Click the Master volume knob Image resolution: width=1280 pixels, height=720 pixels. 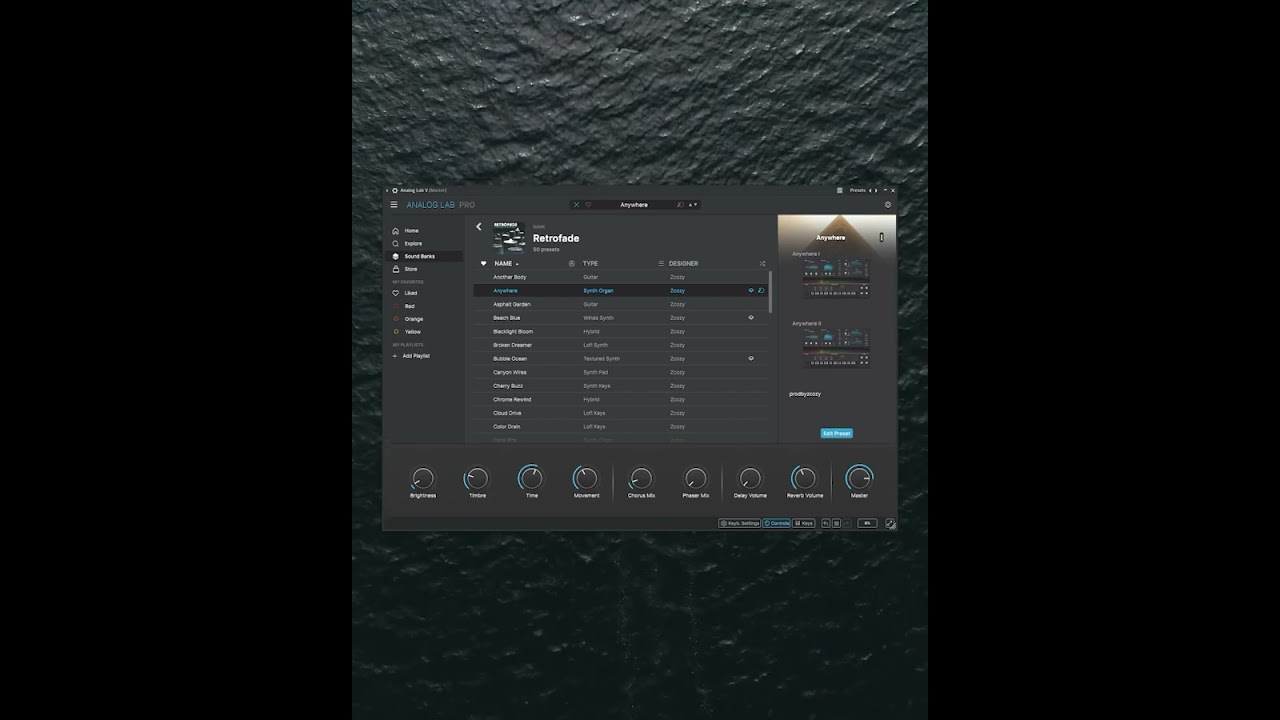click(859, 479)
